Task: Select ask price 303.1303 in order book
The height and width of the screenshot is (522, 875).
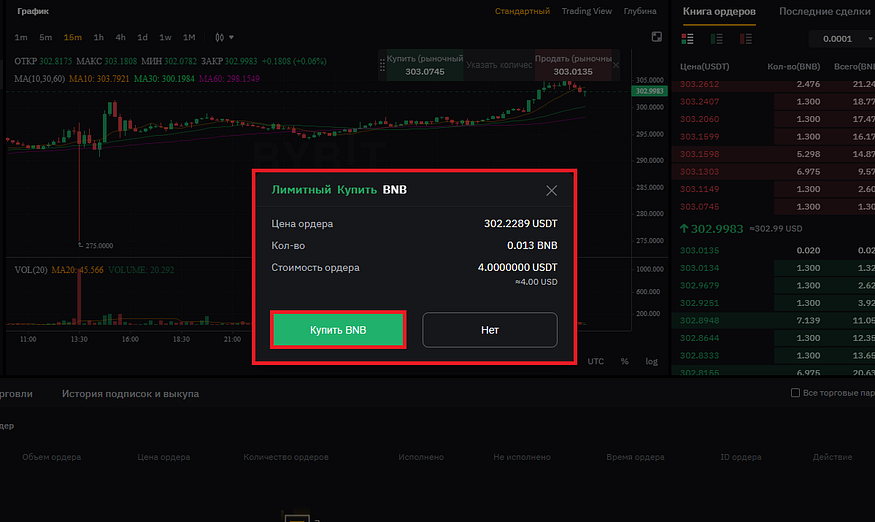Action: (x=699, y=171)
